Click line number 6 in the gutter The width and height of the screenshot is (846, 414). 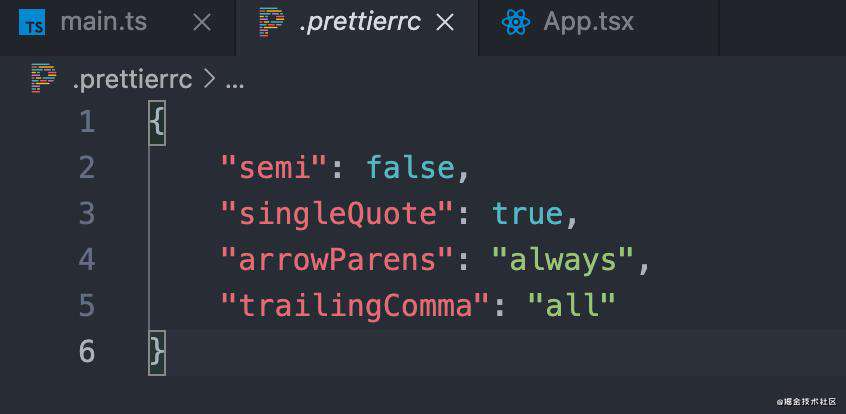[x=87, y=351]
